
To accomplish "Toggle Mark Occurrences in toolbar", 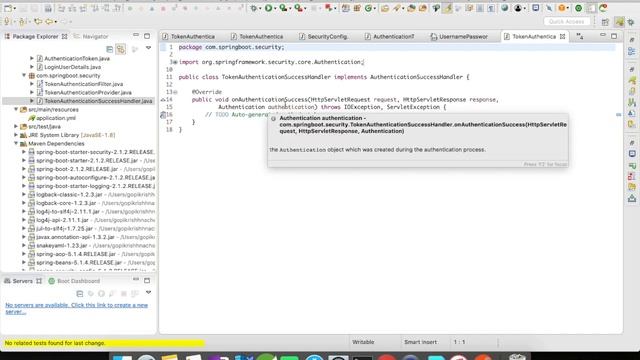I will pyautogui.click(x=447, y=8).
